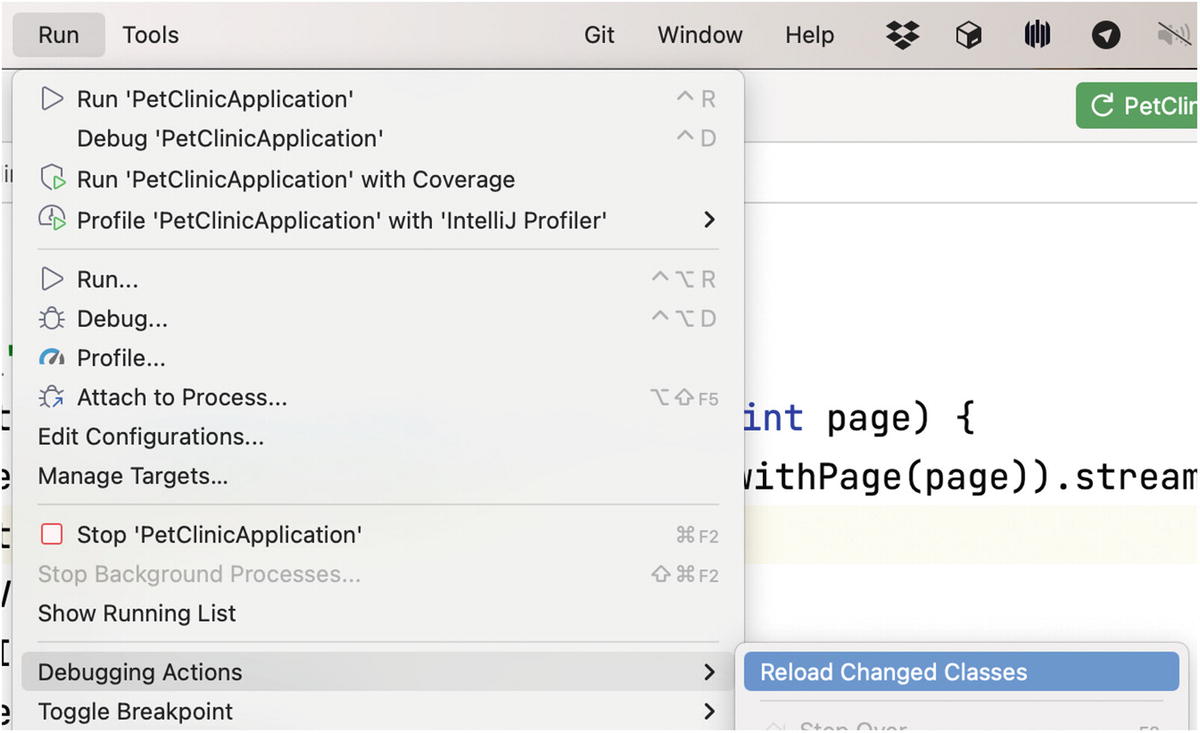1200x733 pixels.
Task: Open the Tools menu
Action: [151, 35]
